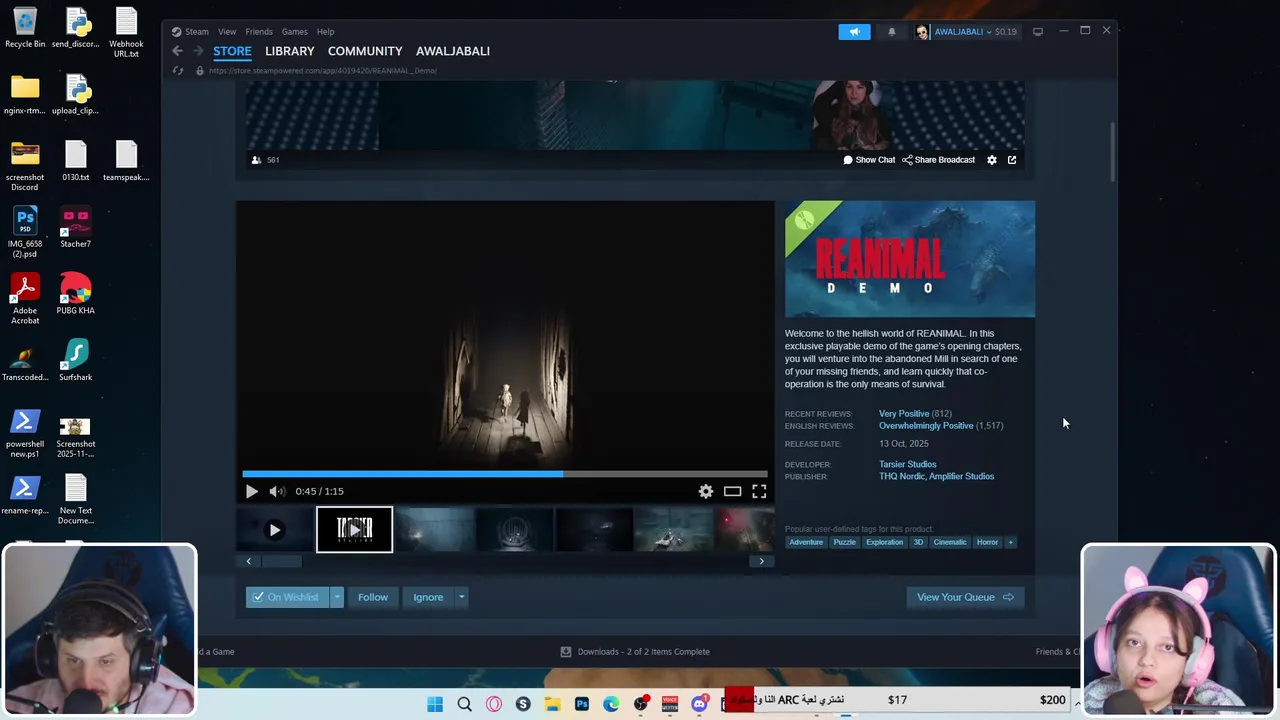
Task: Open the AWALJABALI profile tab
Action: coord(453,51)
